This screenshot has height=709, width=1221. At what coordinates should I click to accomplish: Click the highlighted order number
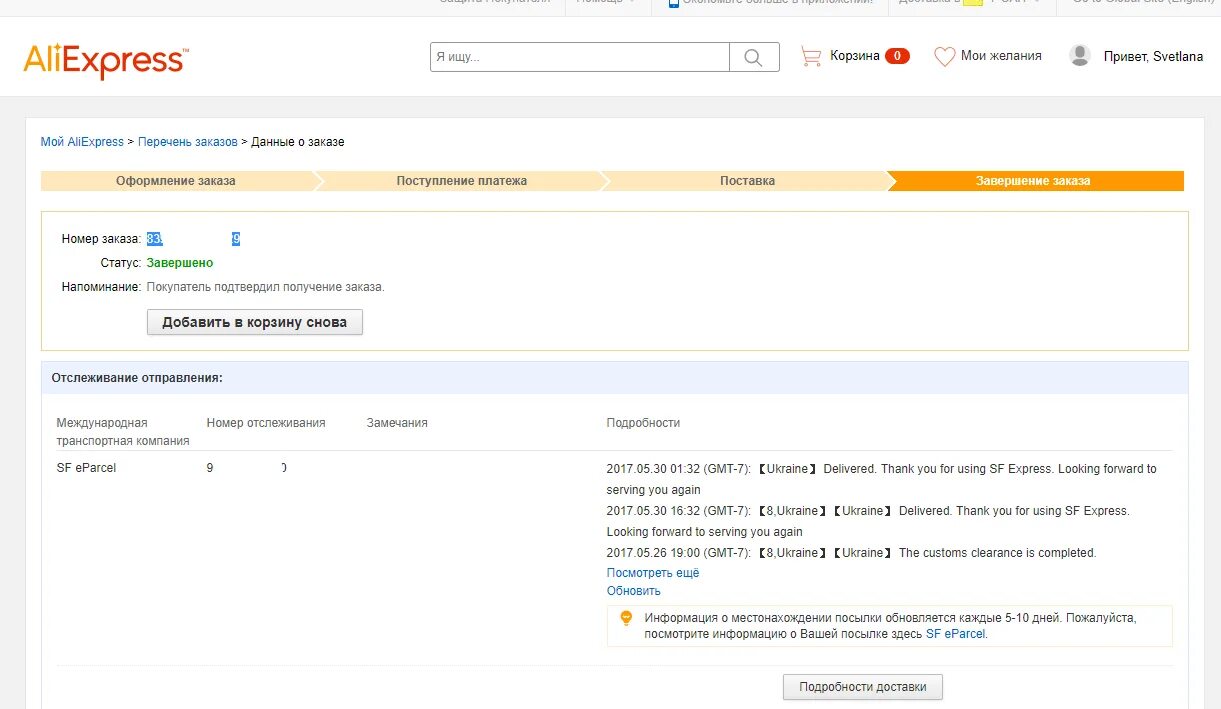(193, 239)
